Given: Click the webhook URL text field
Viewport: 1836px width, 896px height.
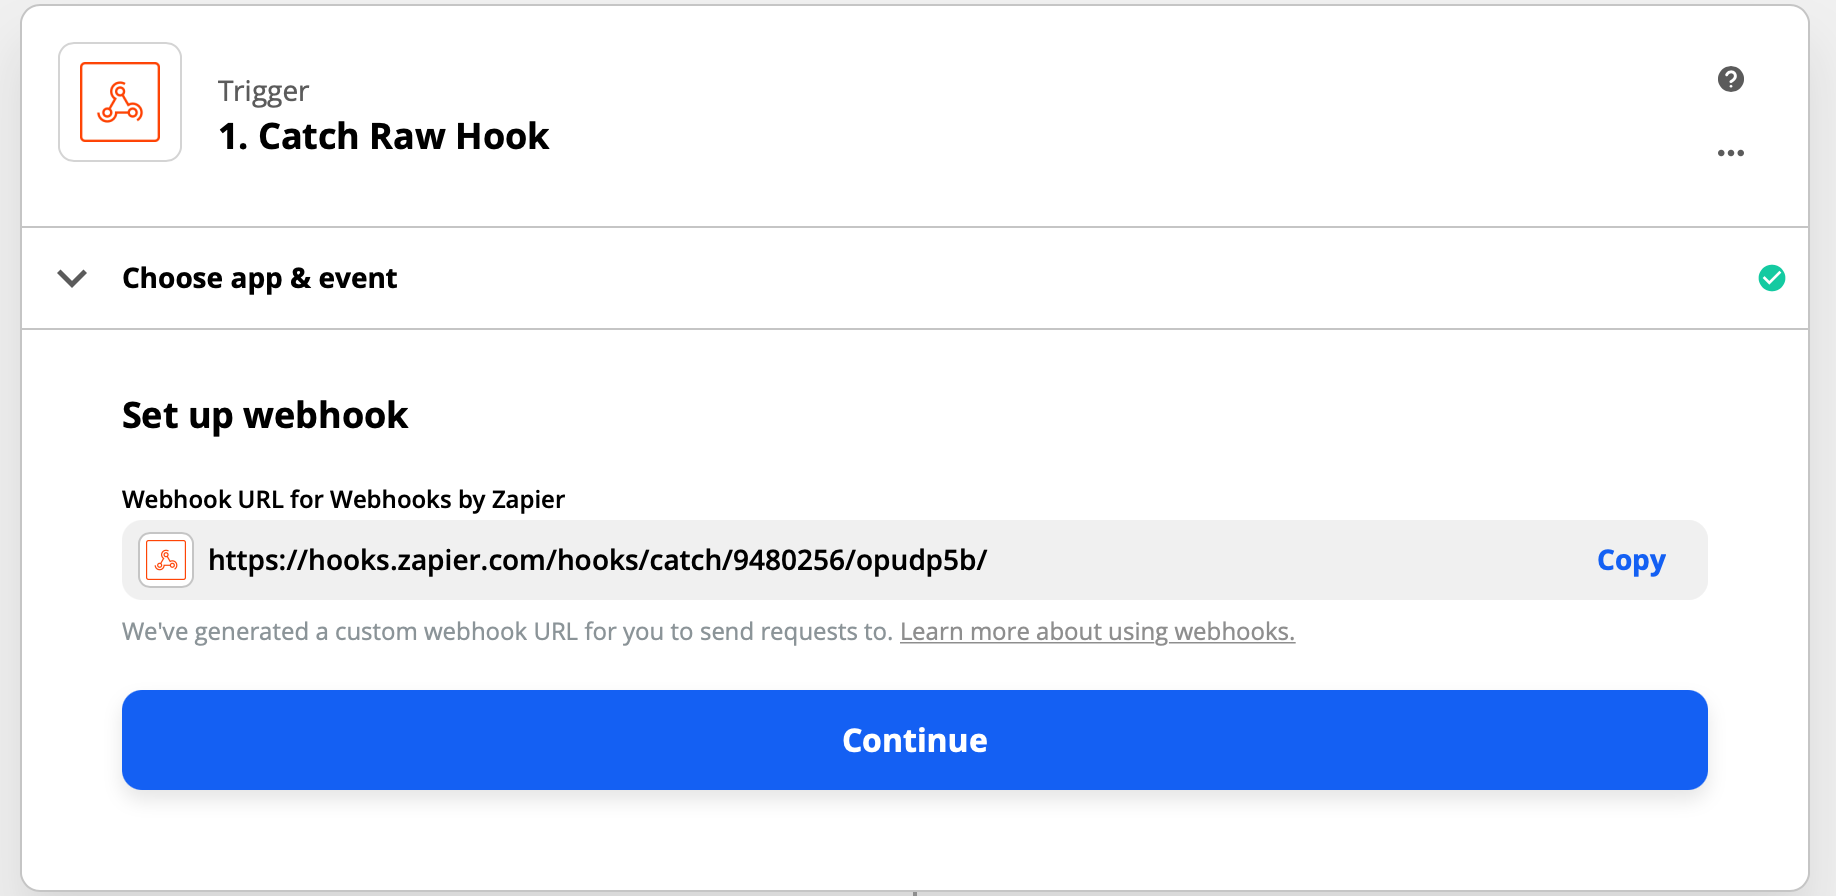Looking at the screenshot, I should 915,560.
